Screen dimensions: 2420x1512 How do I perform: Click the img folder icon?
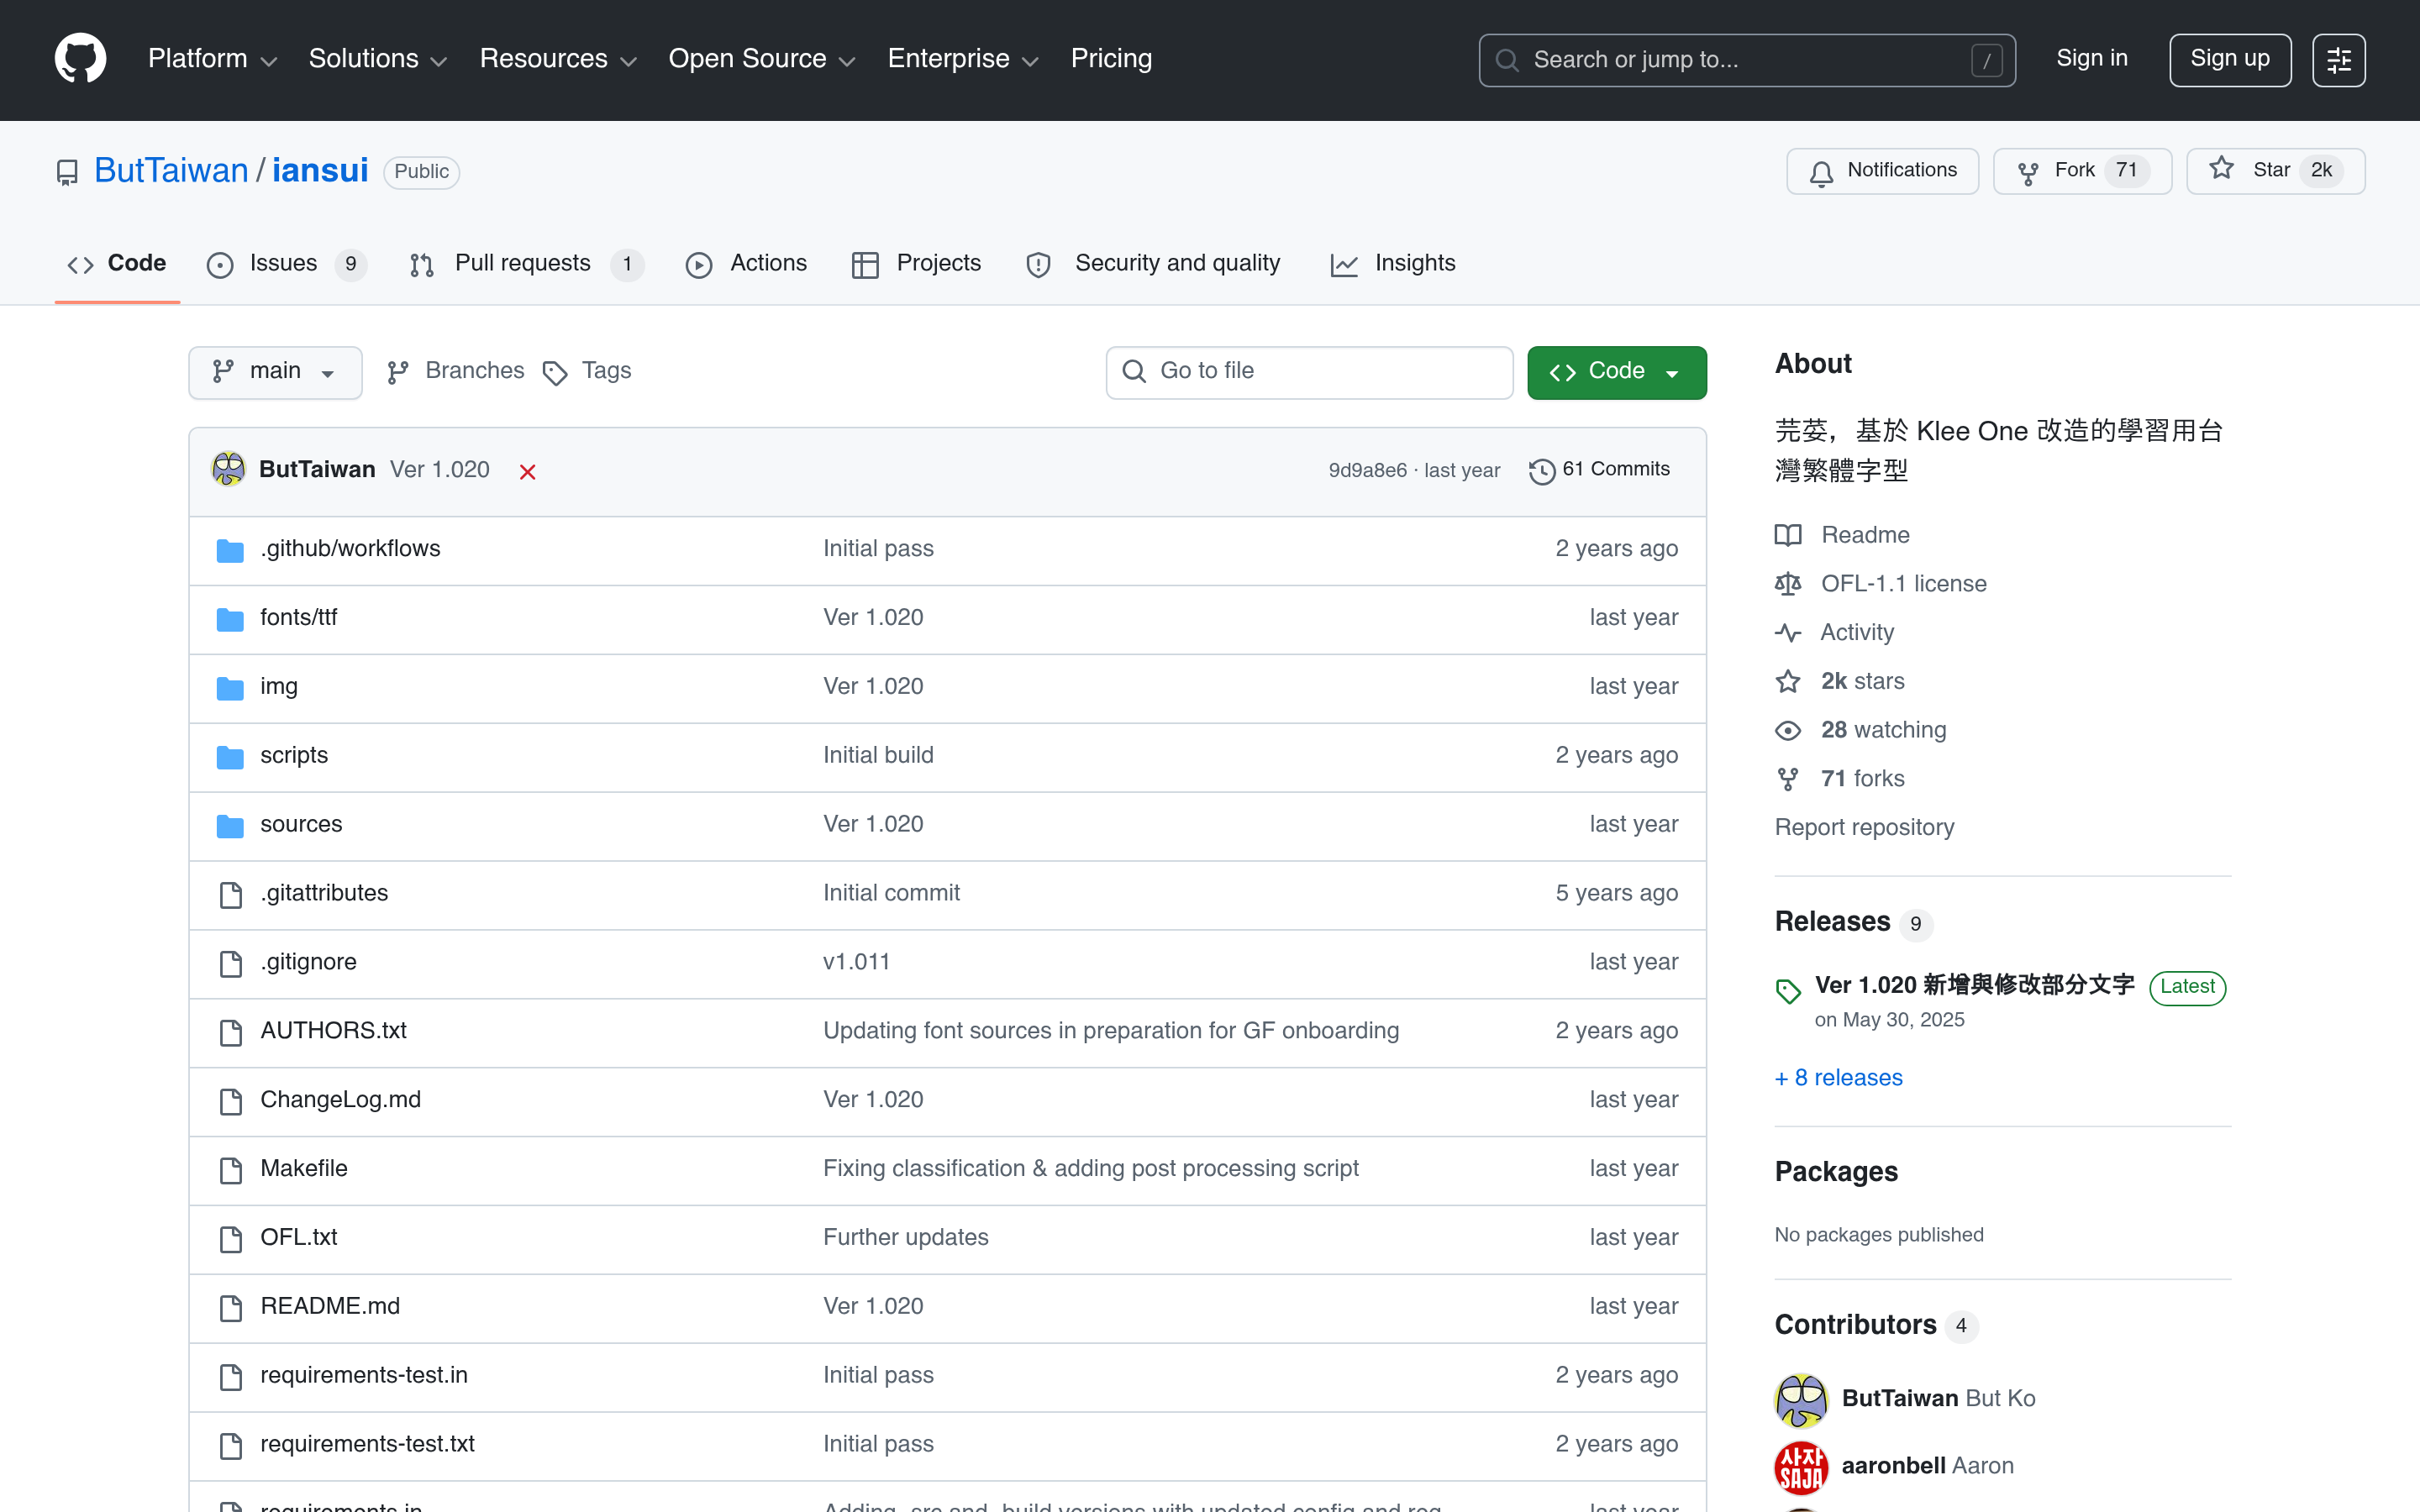click(230, 688)
